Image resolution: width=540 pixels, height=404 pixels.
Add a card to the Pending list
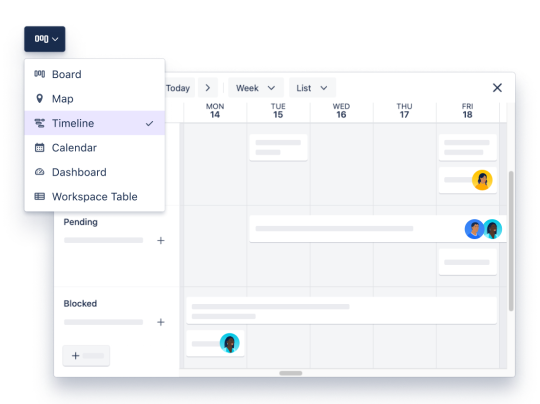tap(160, 240)
